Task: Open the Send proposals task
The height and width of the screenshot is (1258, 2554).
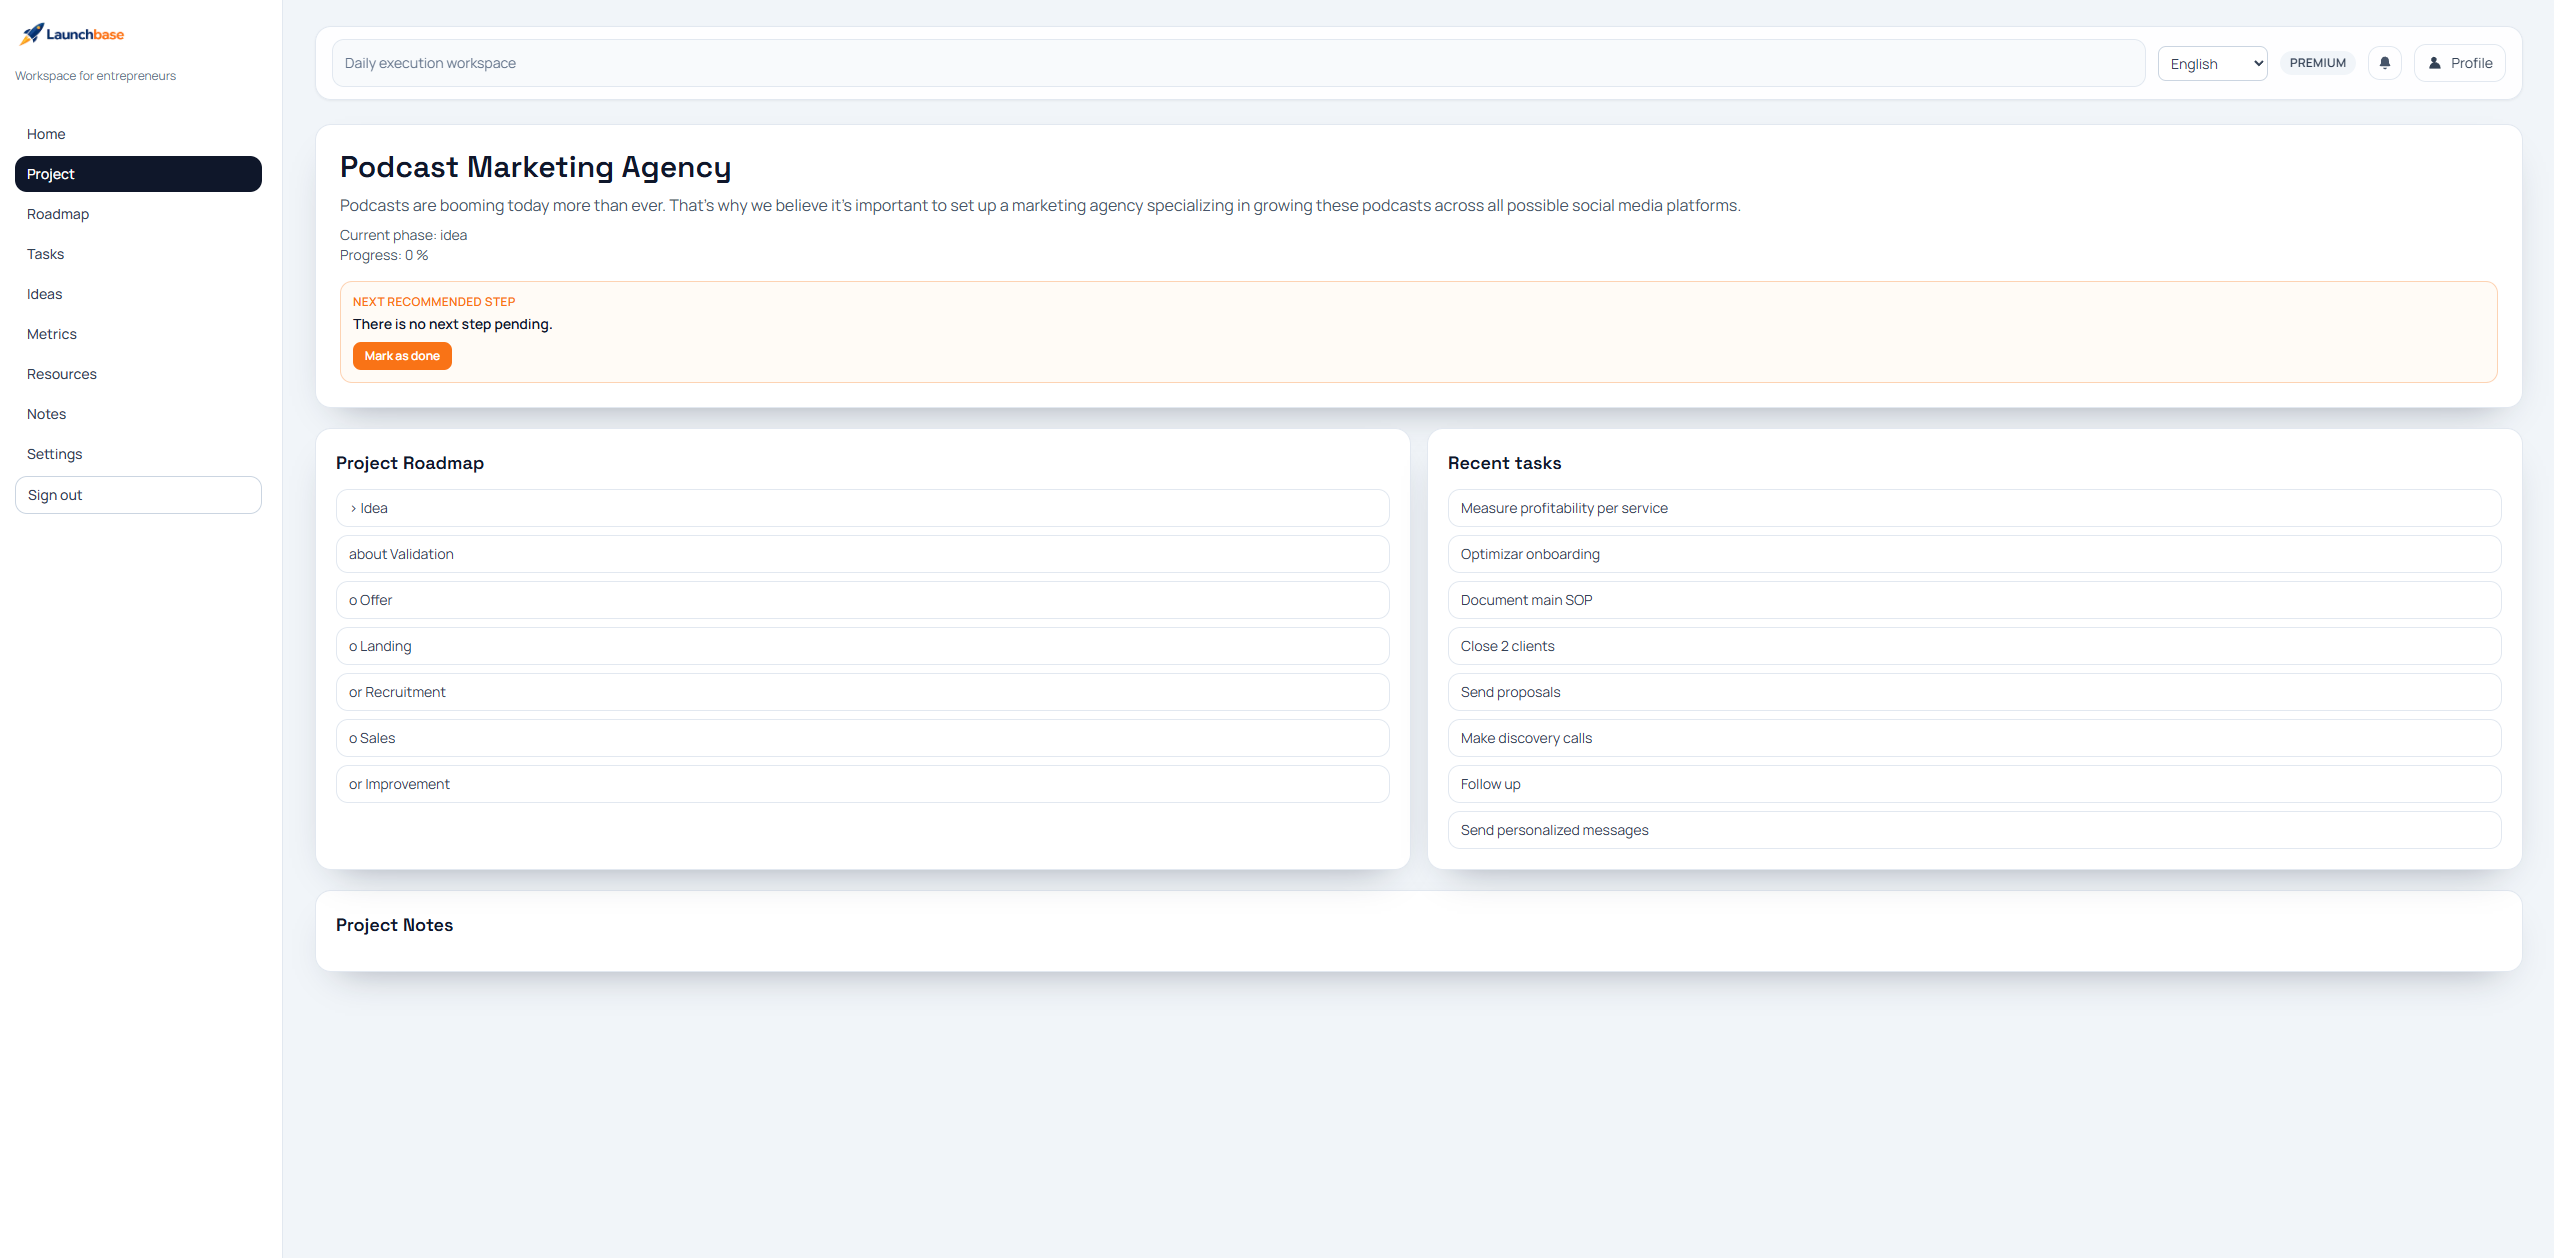Action: [x=1973, y=691]
